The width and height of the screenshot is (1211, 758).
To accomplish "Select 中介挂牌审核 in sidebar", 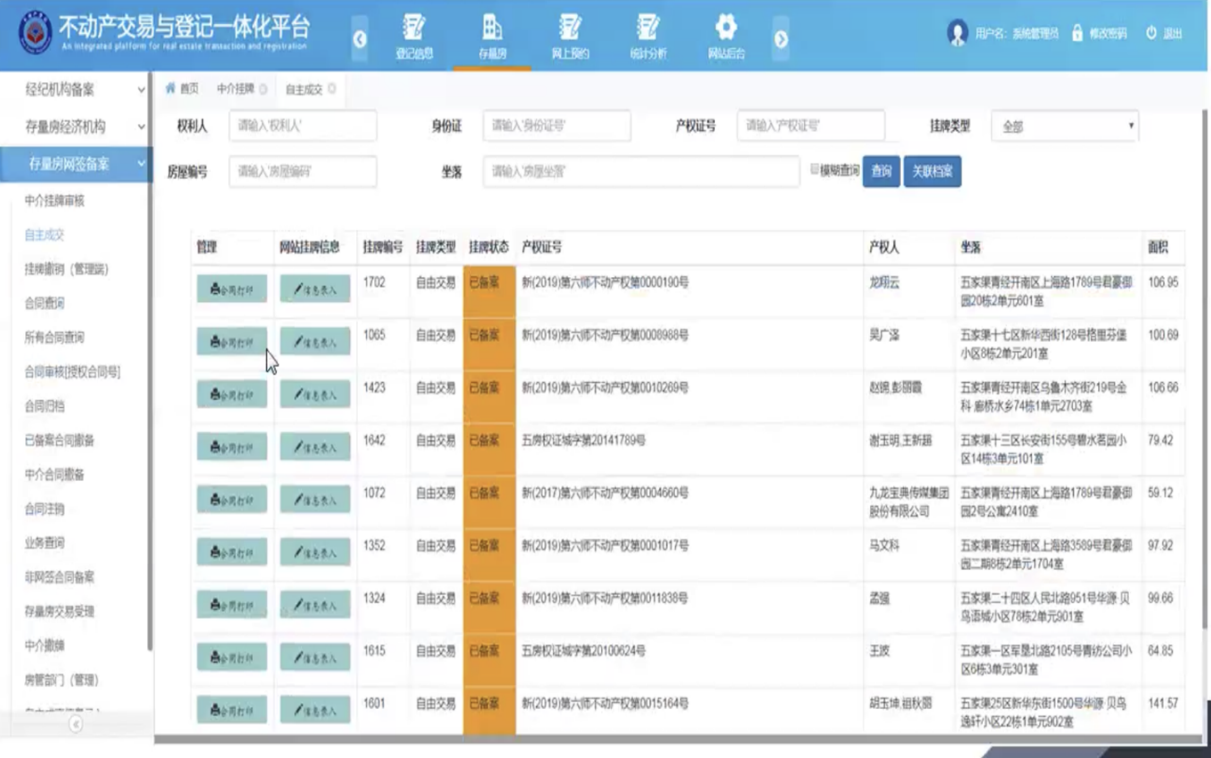I will [x=54, y=201].
